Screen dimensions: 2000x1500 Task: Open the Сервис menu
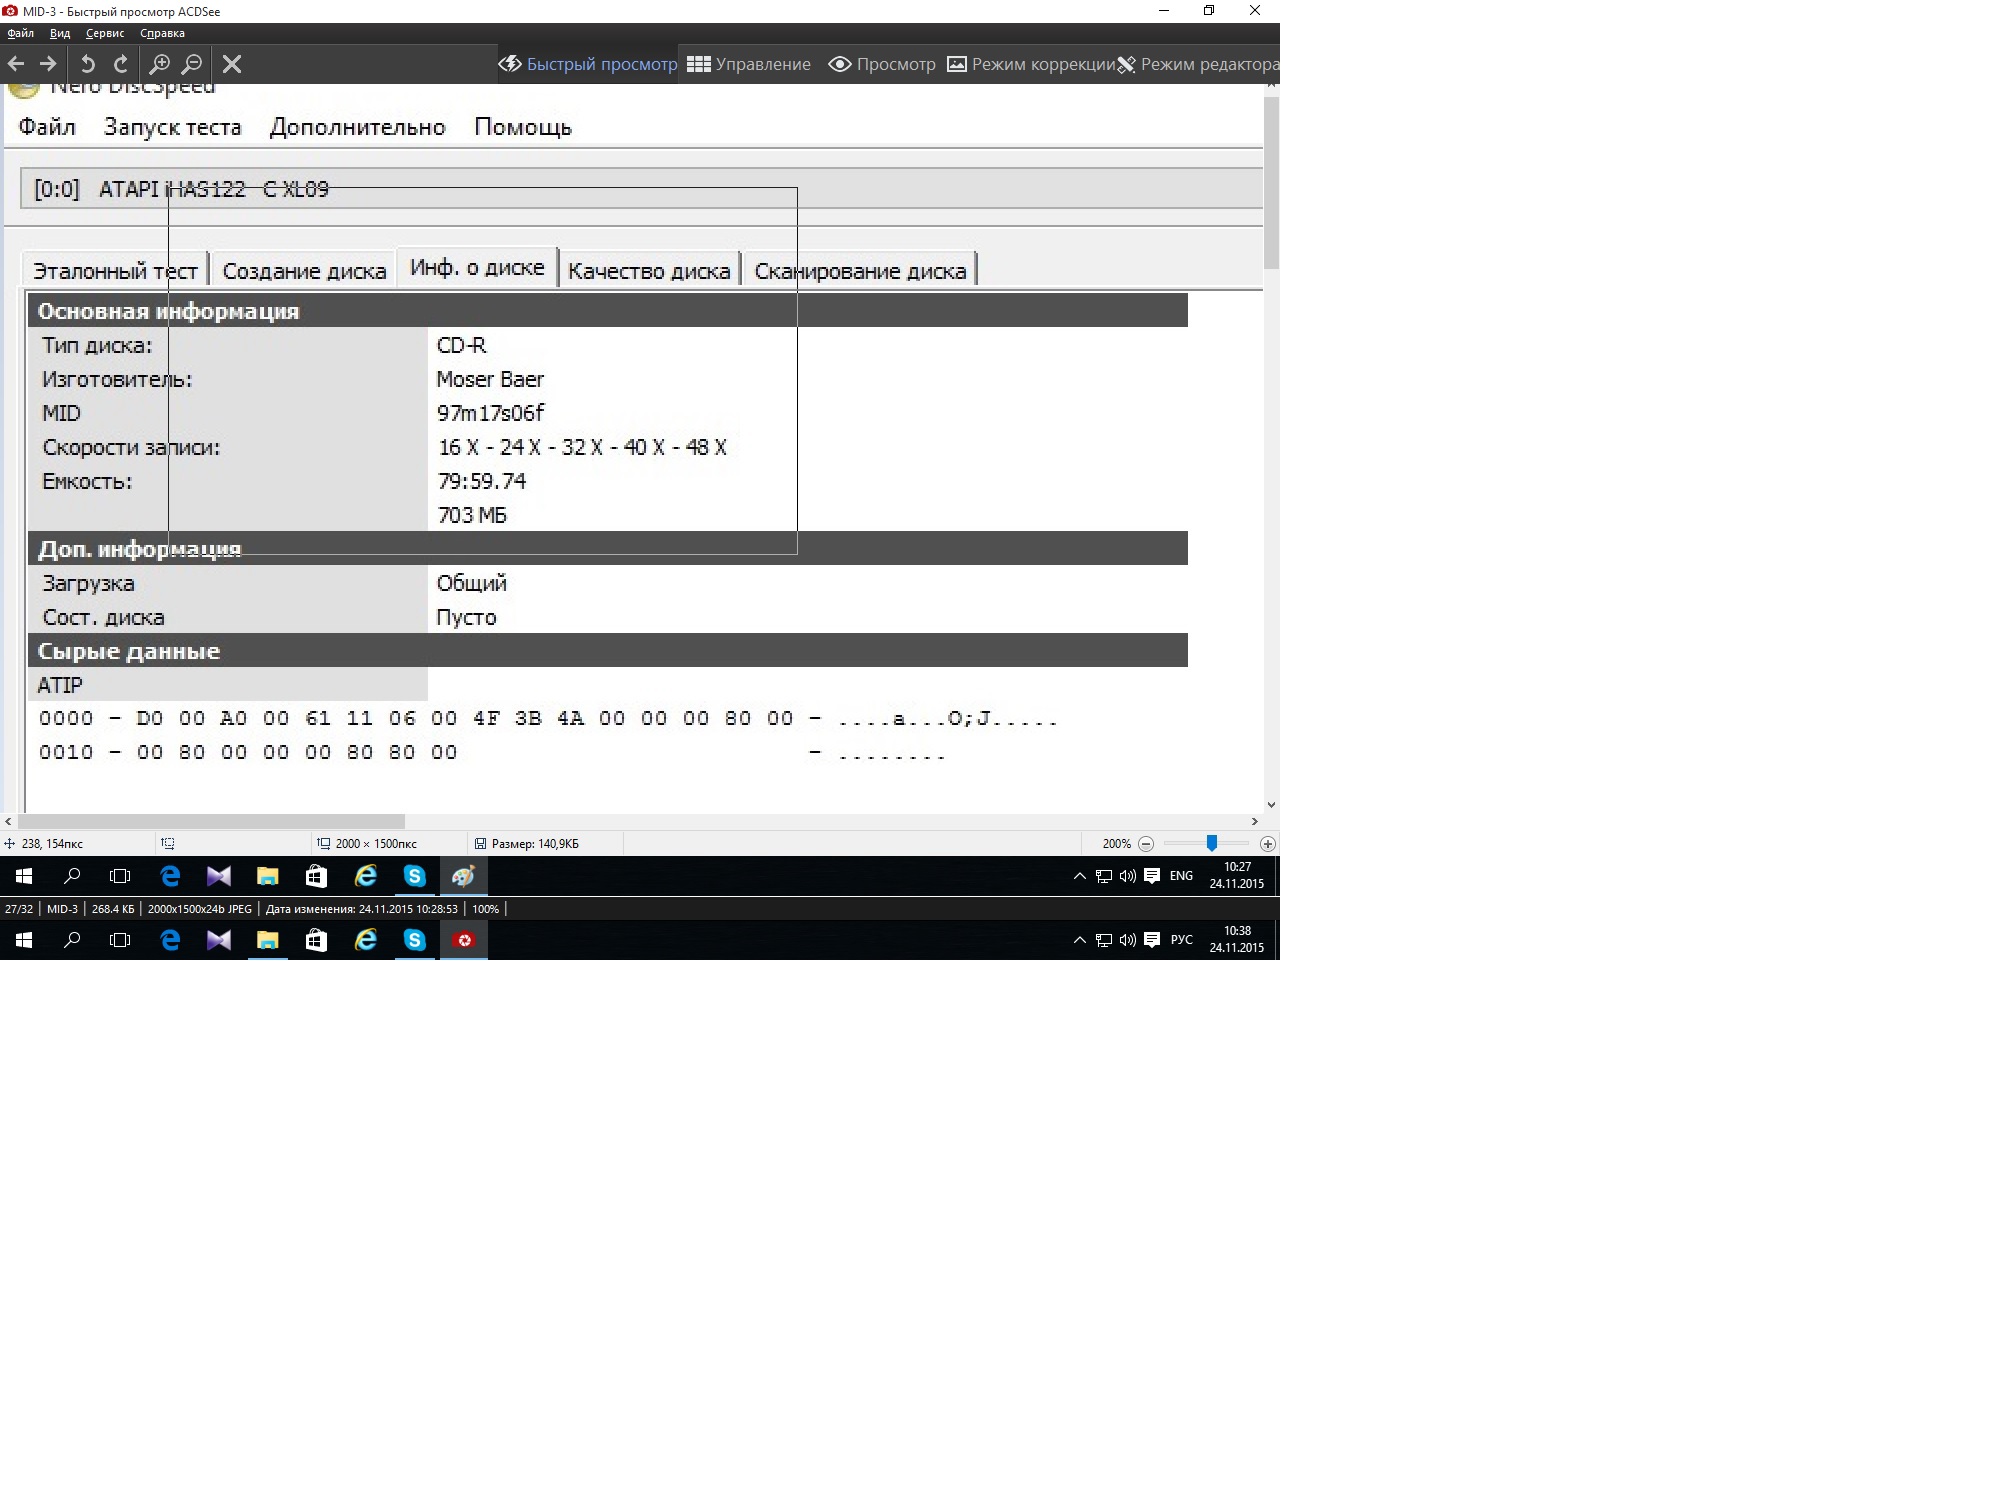click(x=105, y=33)
